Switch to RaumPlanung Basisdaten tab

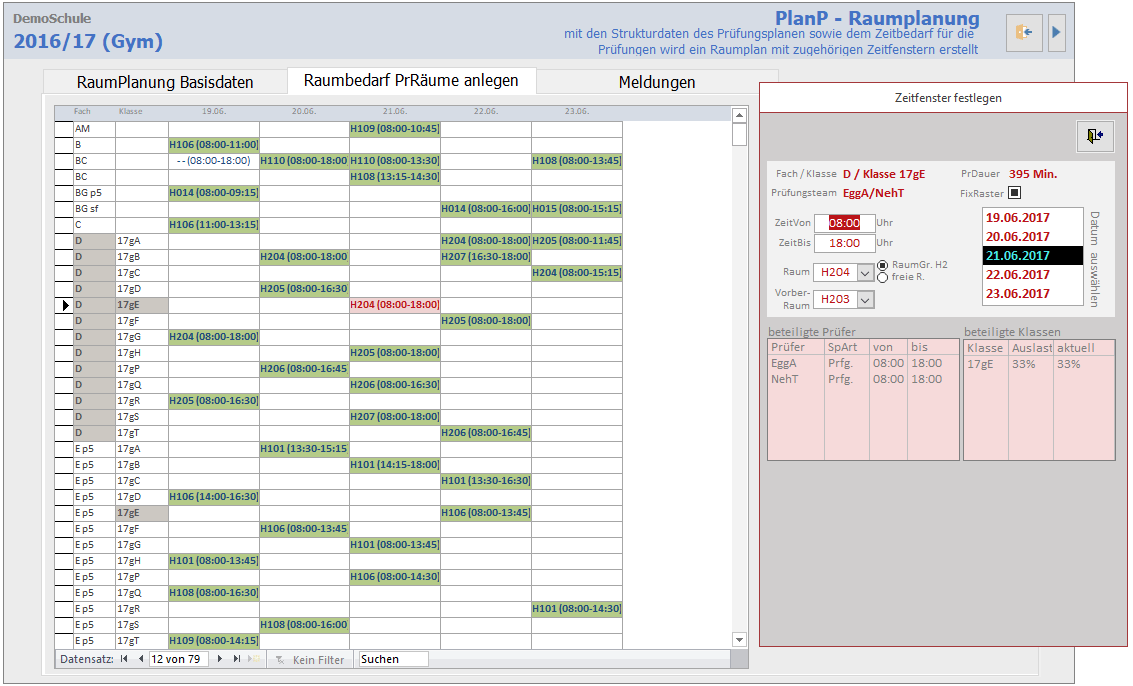[165, 82]
